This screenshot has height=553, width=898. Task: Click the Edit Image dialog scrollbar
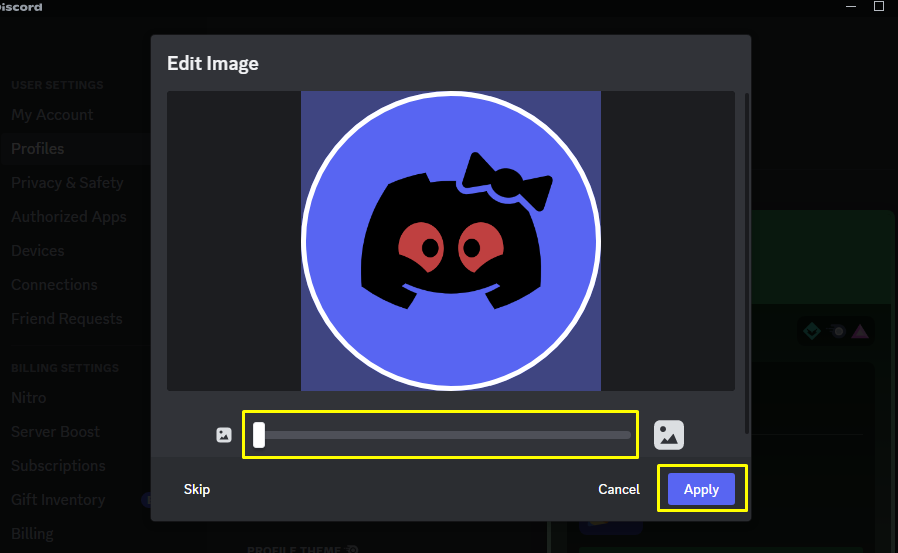[746, 263]
